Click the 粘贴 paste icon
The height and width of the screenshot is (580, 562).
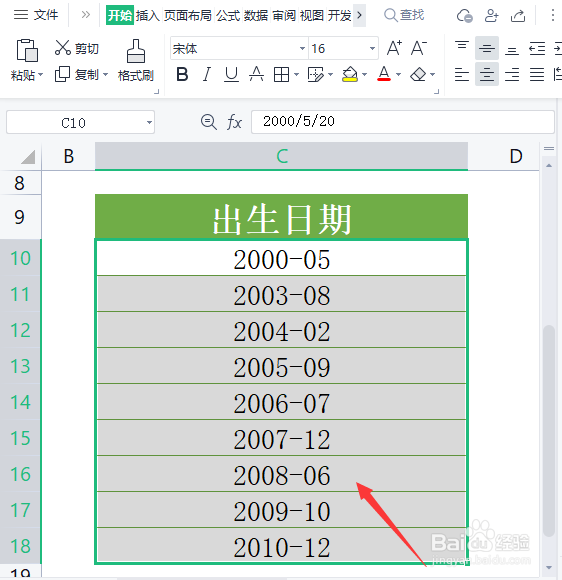[27, 50]
